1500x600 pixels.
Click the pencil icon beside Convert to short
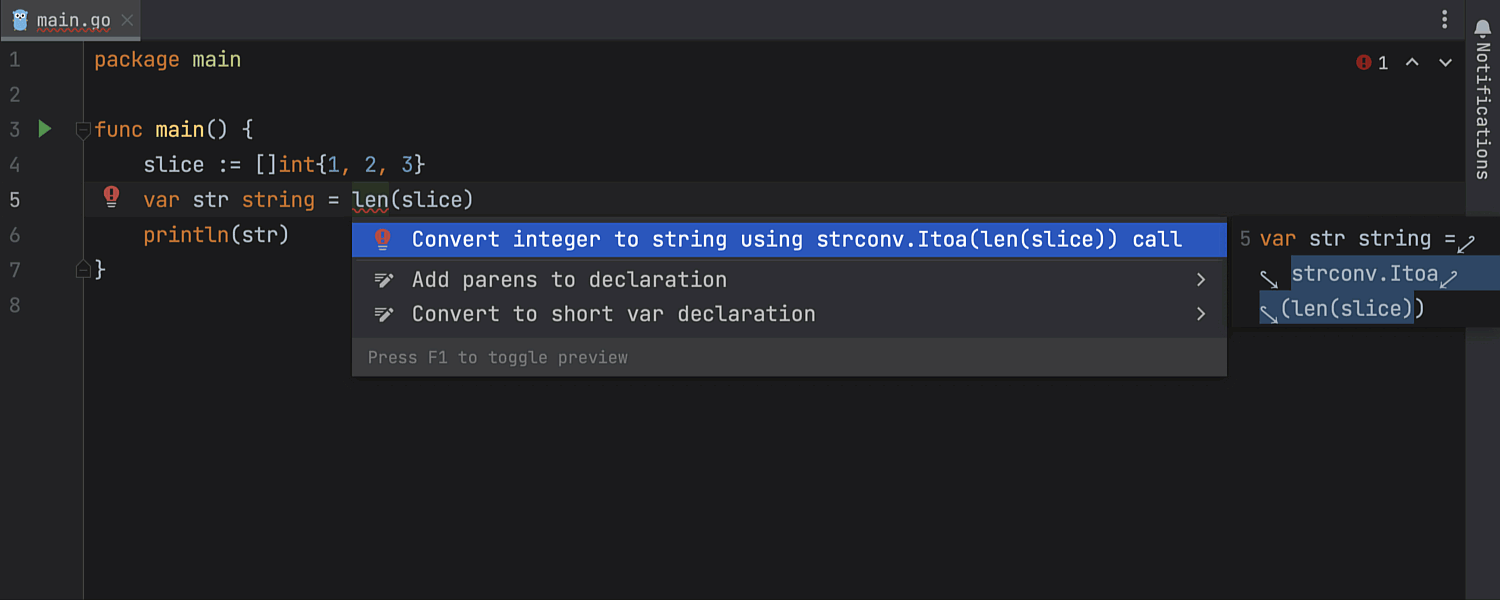point(383,314)
